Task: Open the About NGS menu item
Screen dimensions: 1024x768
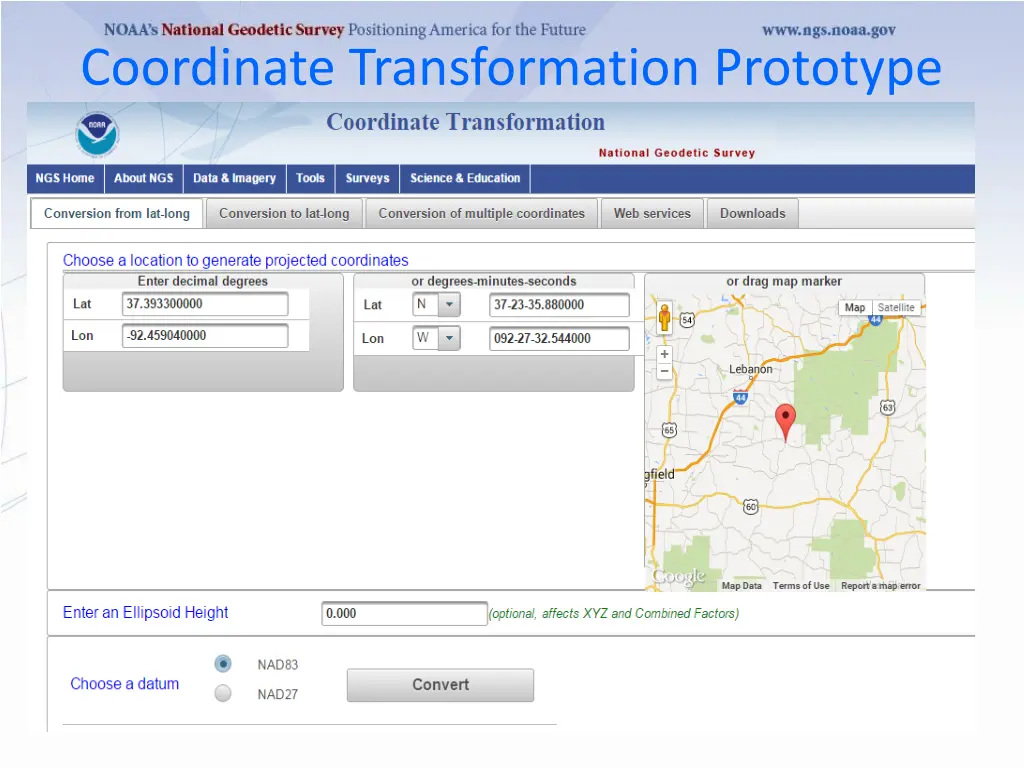Action: pos(144,178)
